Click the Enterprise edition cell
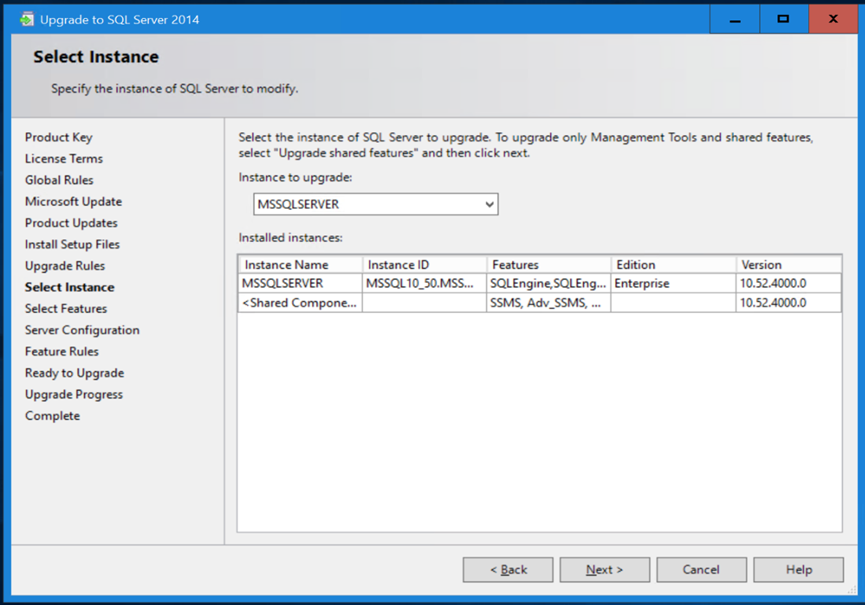This screenshot has width=865, height=605. click(x=673, y=283)
